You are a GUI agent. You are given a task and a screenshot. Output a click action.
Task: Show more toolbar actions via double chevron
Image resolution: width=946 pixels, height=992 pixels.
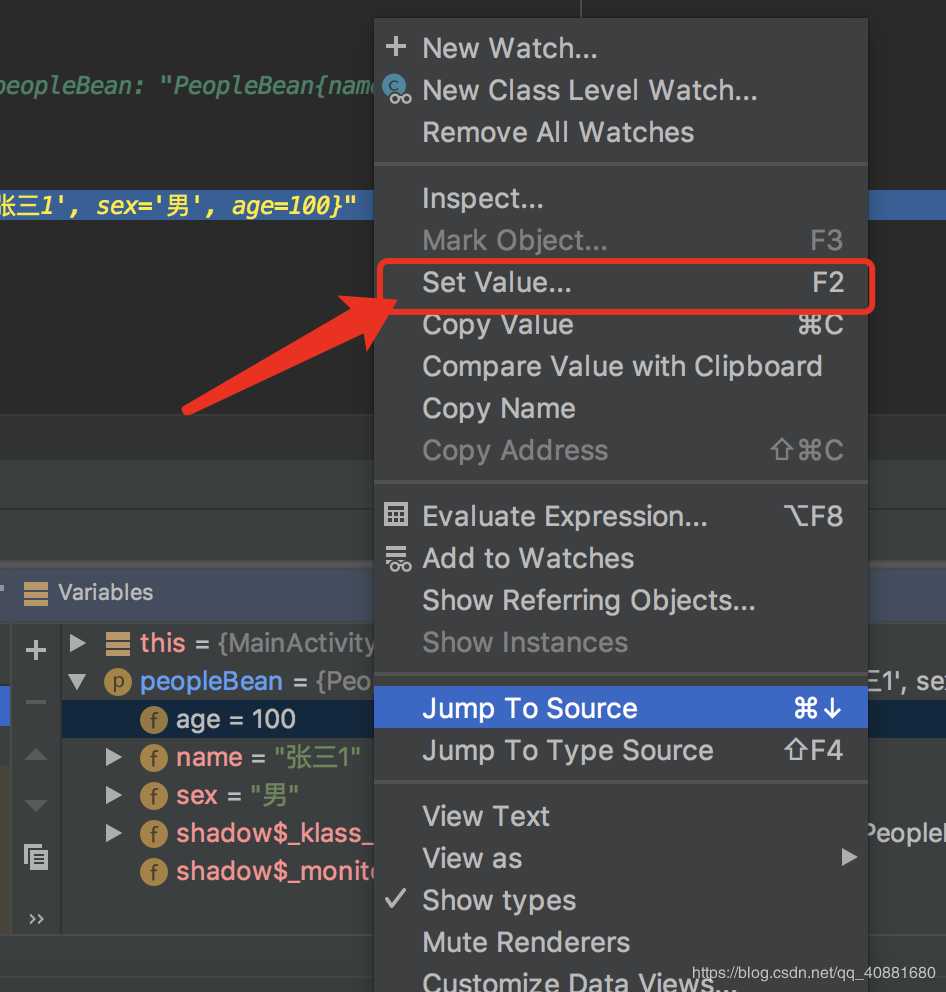36,919
